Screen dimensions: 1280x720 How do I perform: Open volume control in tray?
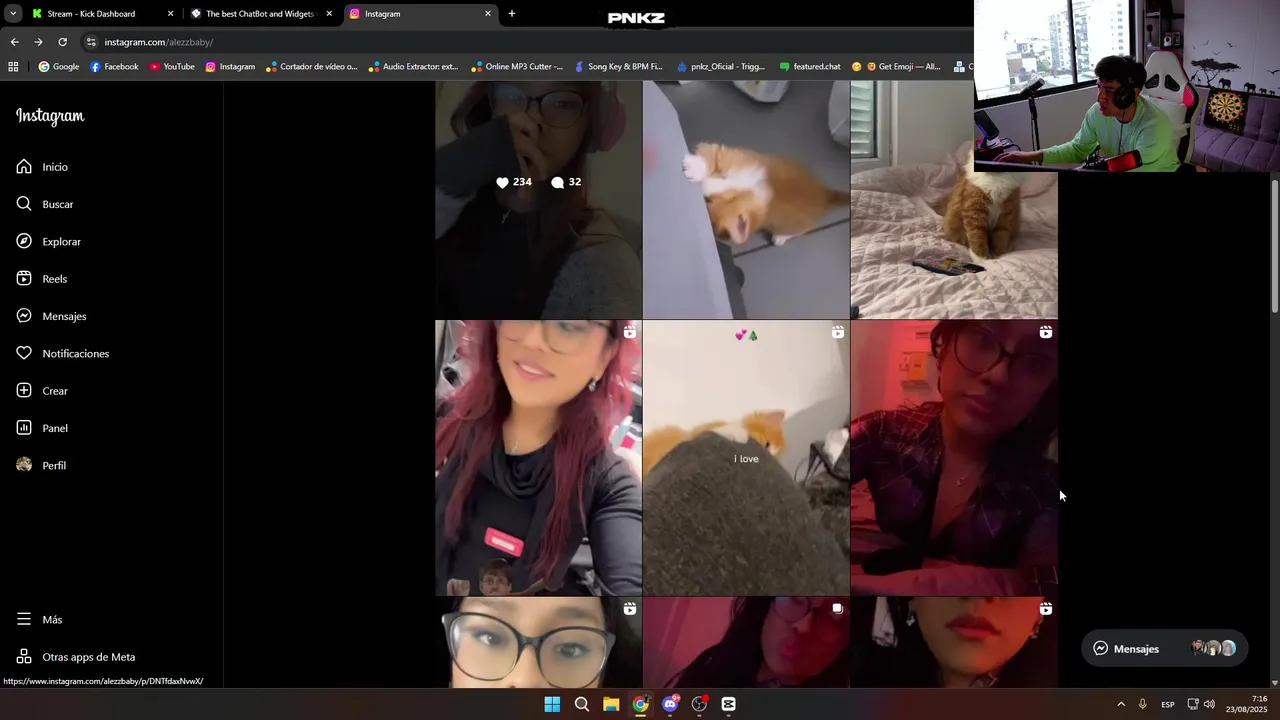[1209, 704]
